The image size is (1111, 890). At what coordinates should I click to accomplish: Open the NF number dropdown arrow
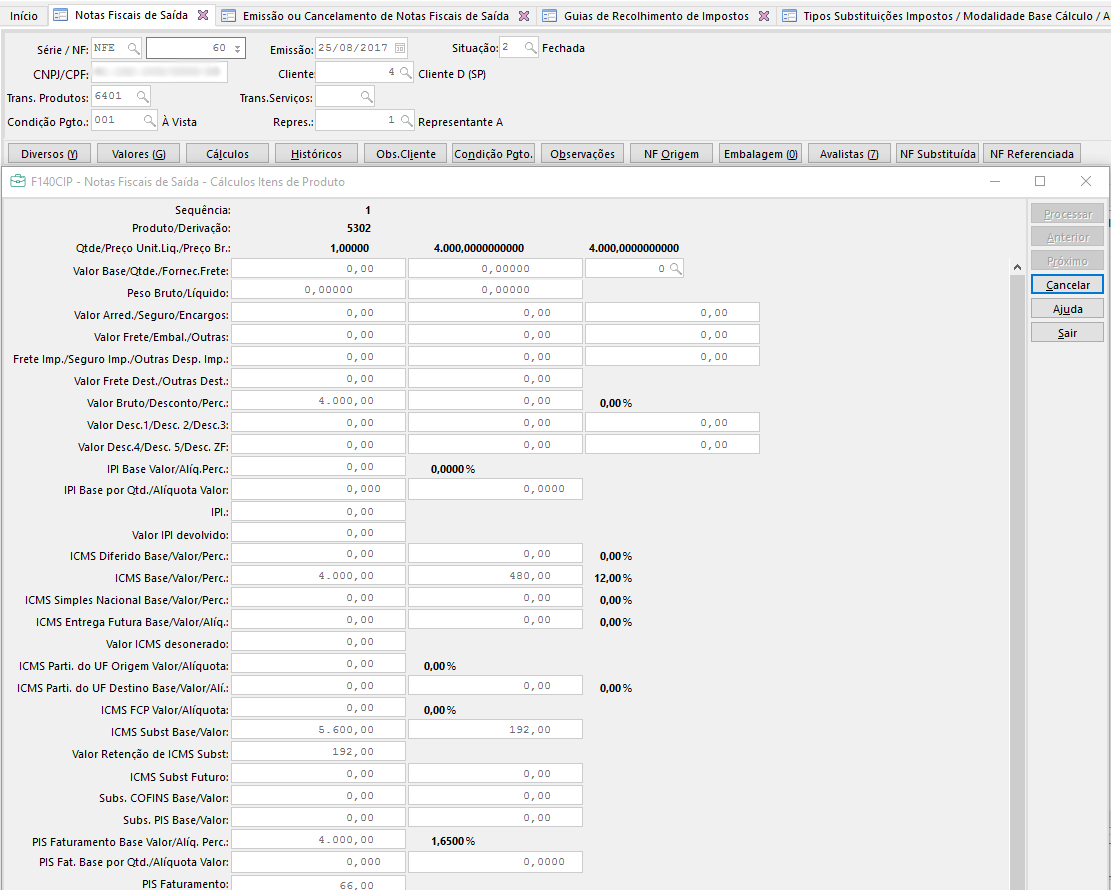coord(237,48)
